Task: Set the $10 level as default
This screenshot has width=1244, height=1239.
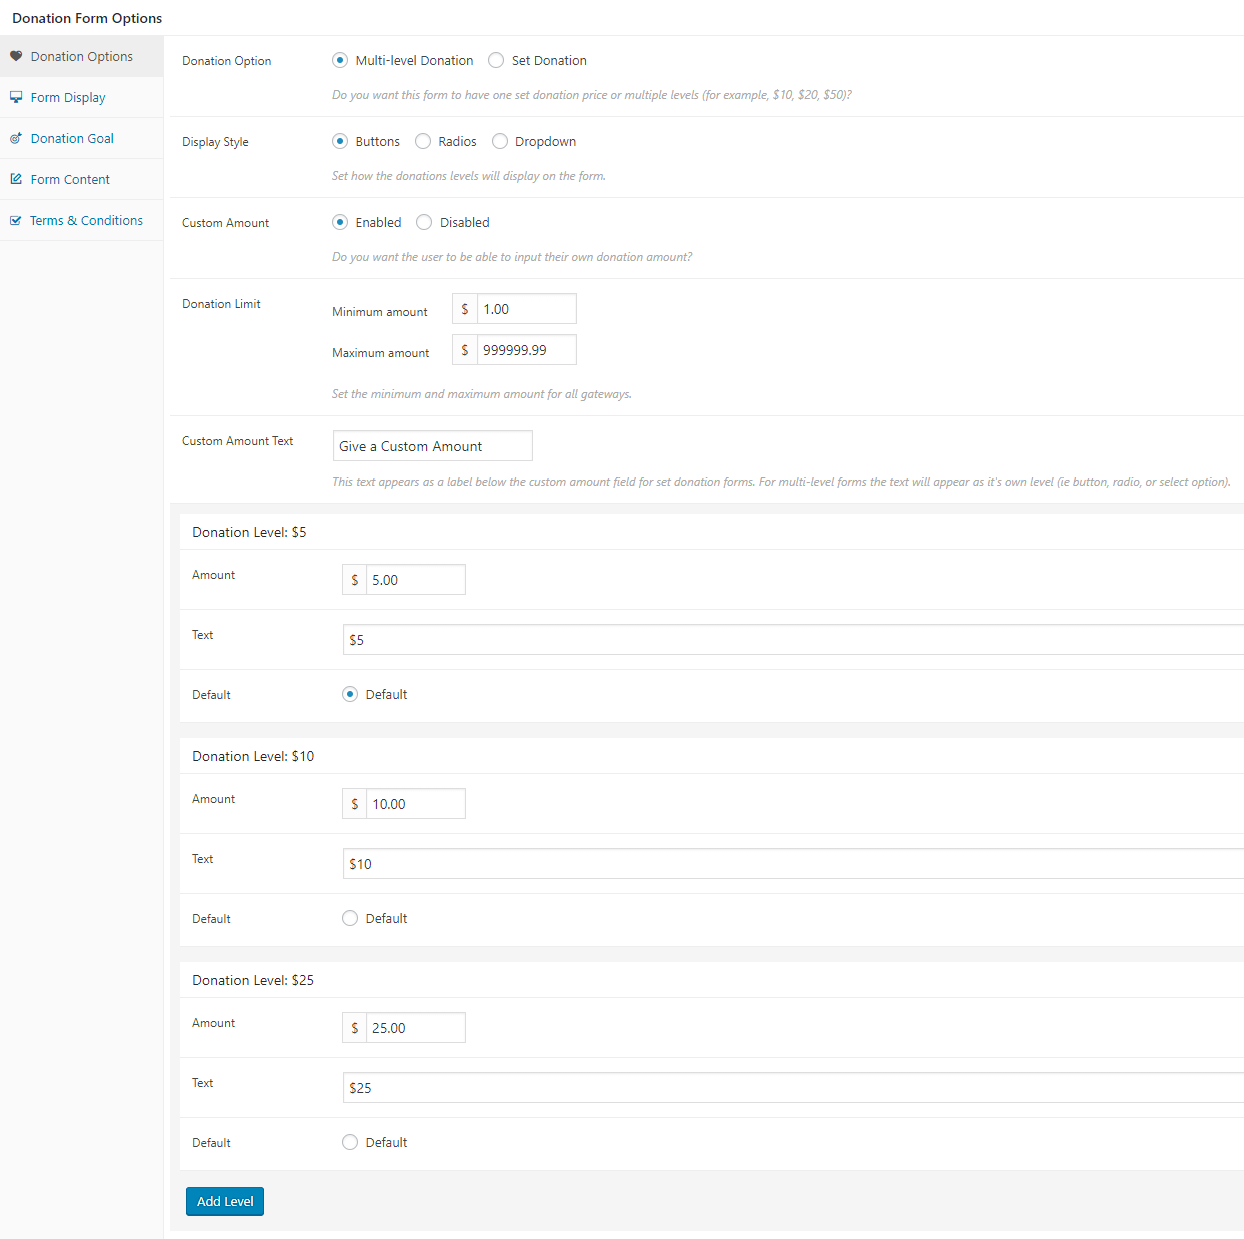Action: click(x=350, y=918)
